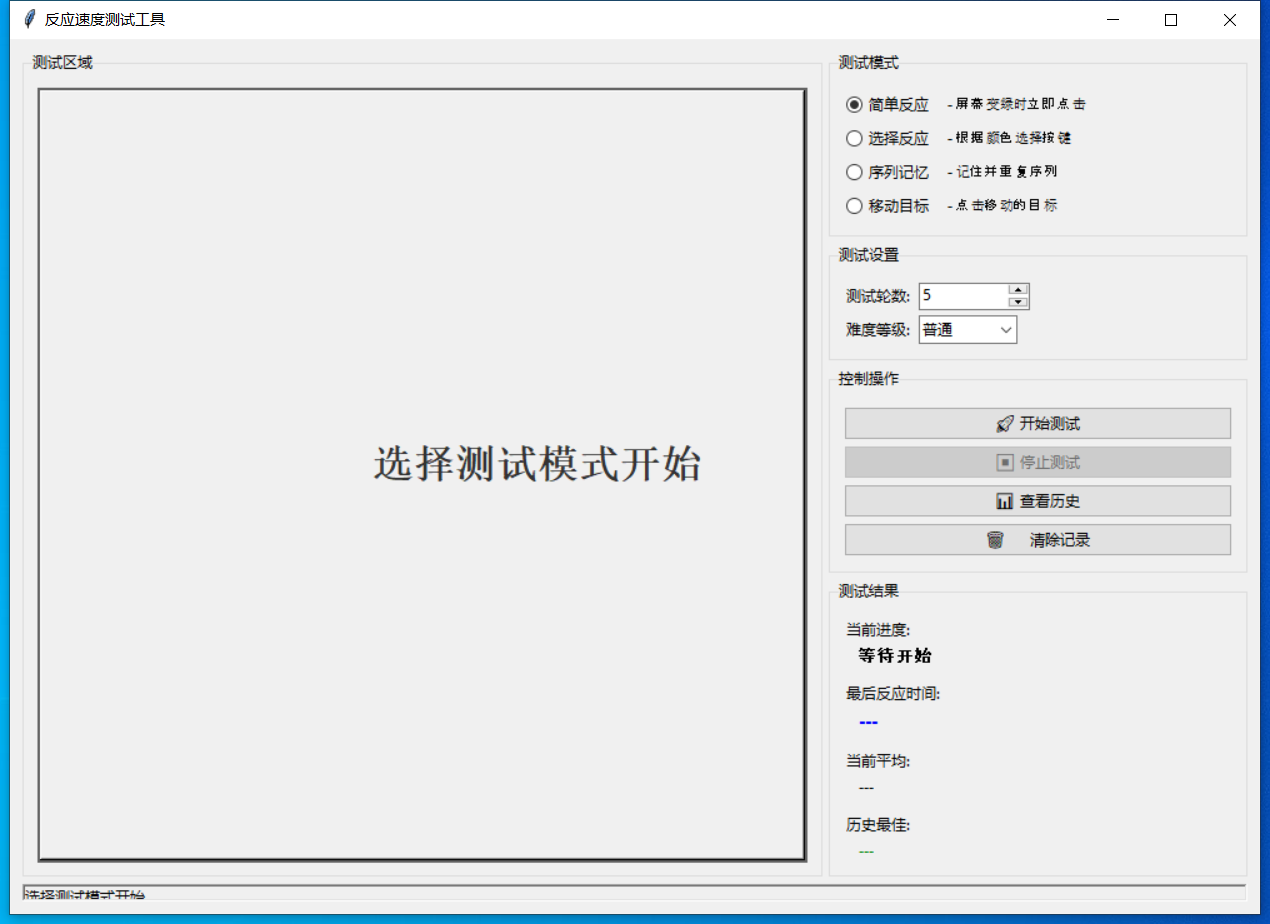Click 清除记录 to clear records
The width and height of the screenshot is (1270, 924).
click(1038, 540)
